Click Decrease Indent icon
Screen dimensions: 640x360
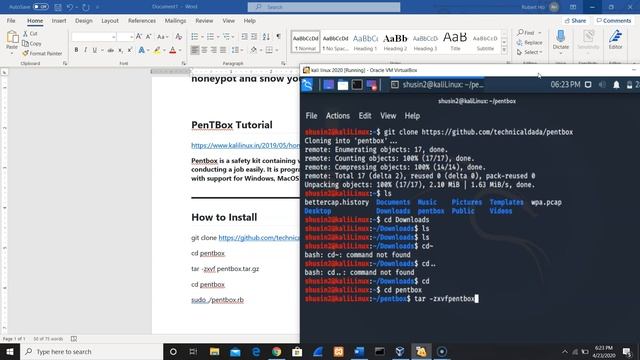coord(244,37)
